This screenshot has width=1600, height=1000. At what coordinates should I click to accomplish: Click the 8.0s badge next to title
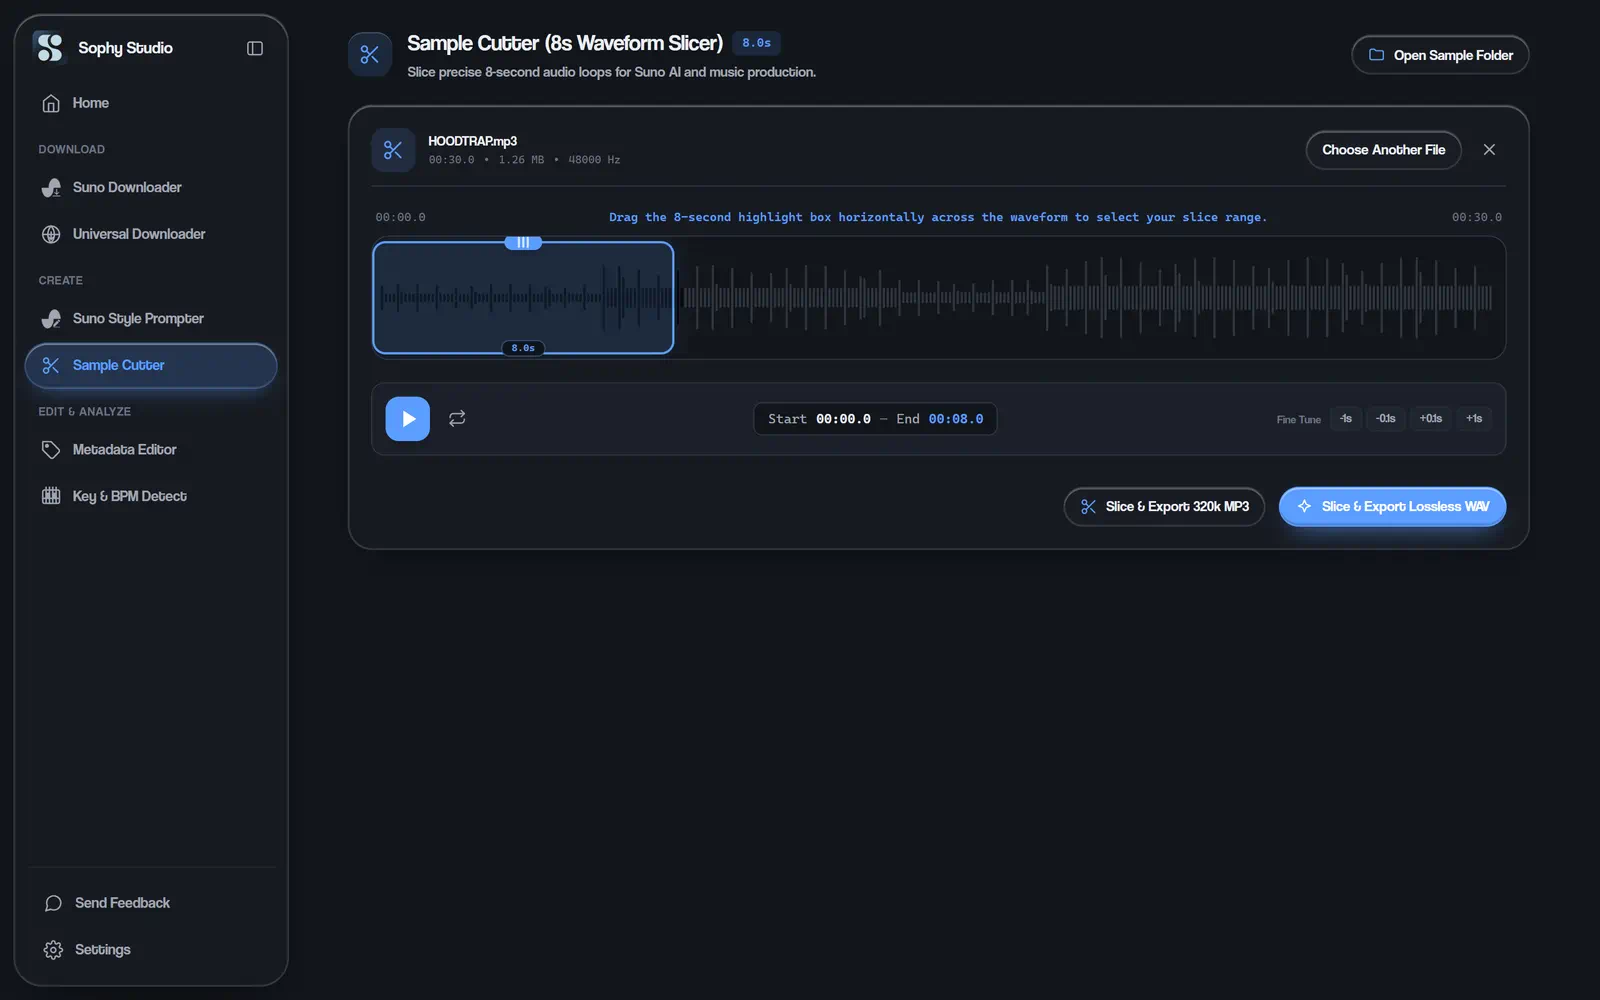(756, 43)
